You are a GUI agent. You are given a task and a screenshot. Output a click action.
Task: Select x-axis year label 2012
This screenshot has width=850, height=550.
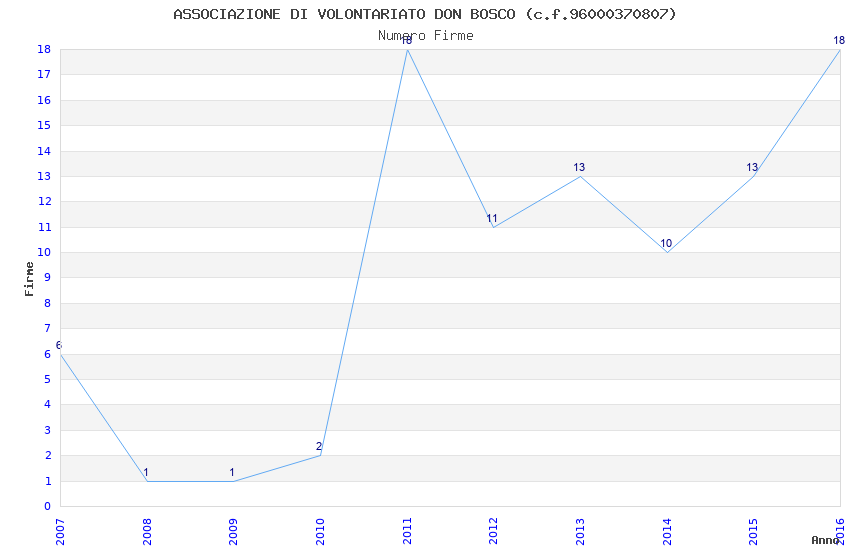pyautogui.click(x=493, y=532)
